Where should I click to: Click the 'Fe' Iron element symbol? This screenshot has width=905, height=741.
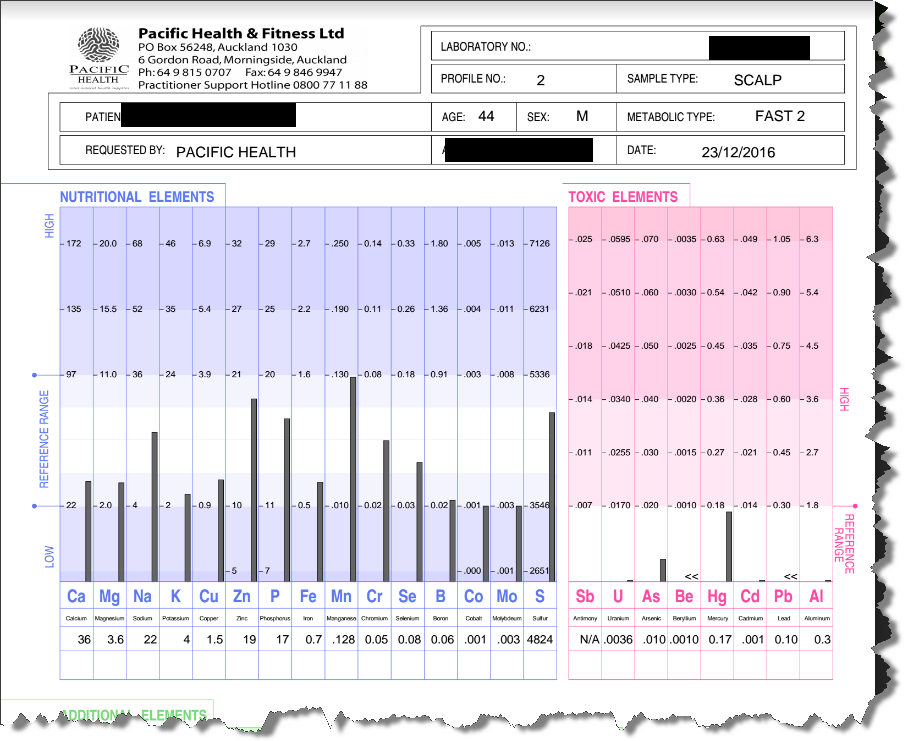308,596
